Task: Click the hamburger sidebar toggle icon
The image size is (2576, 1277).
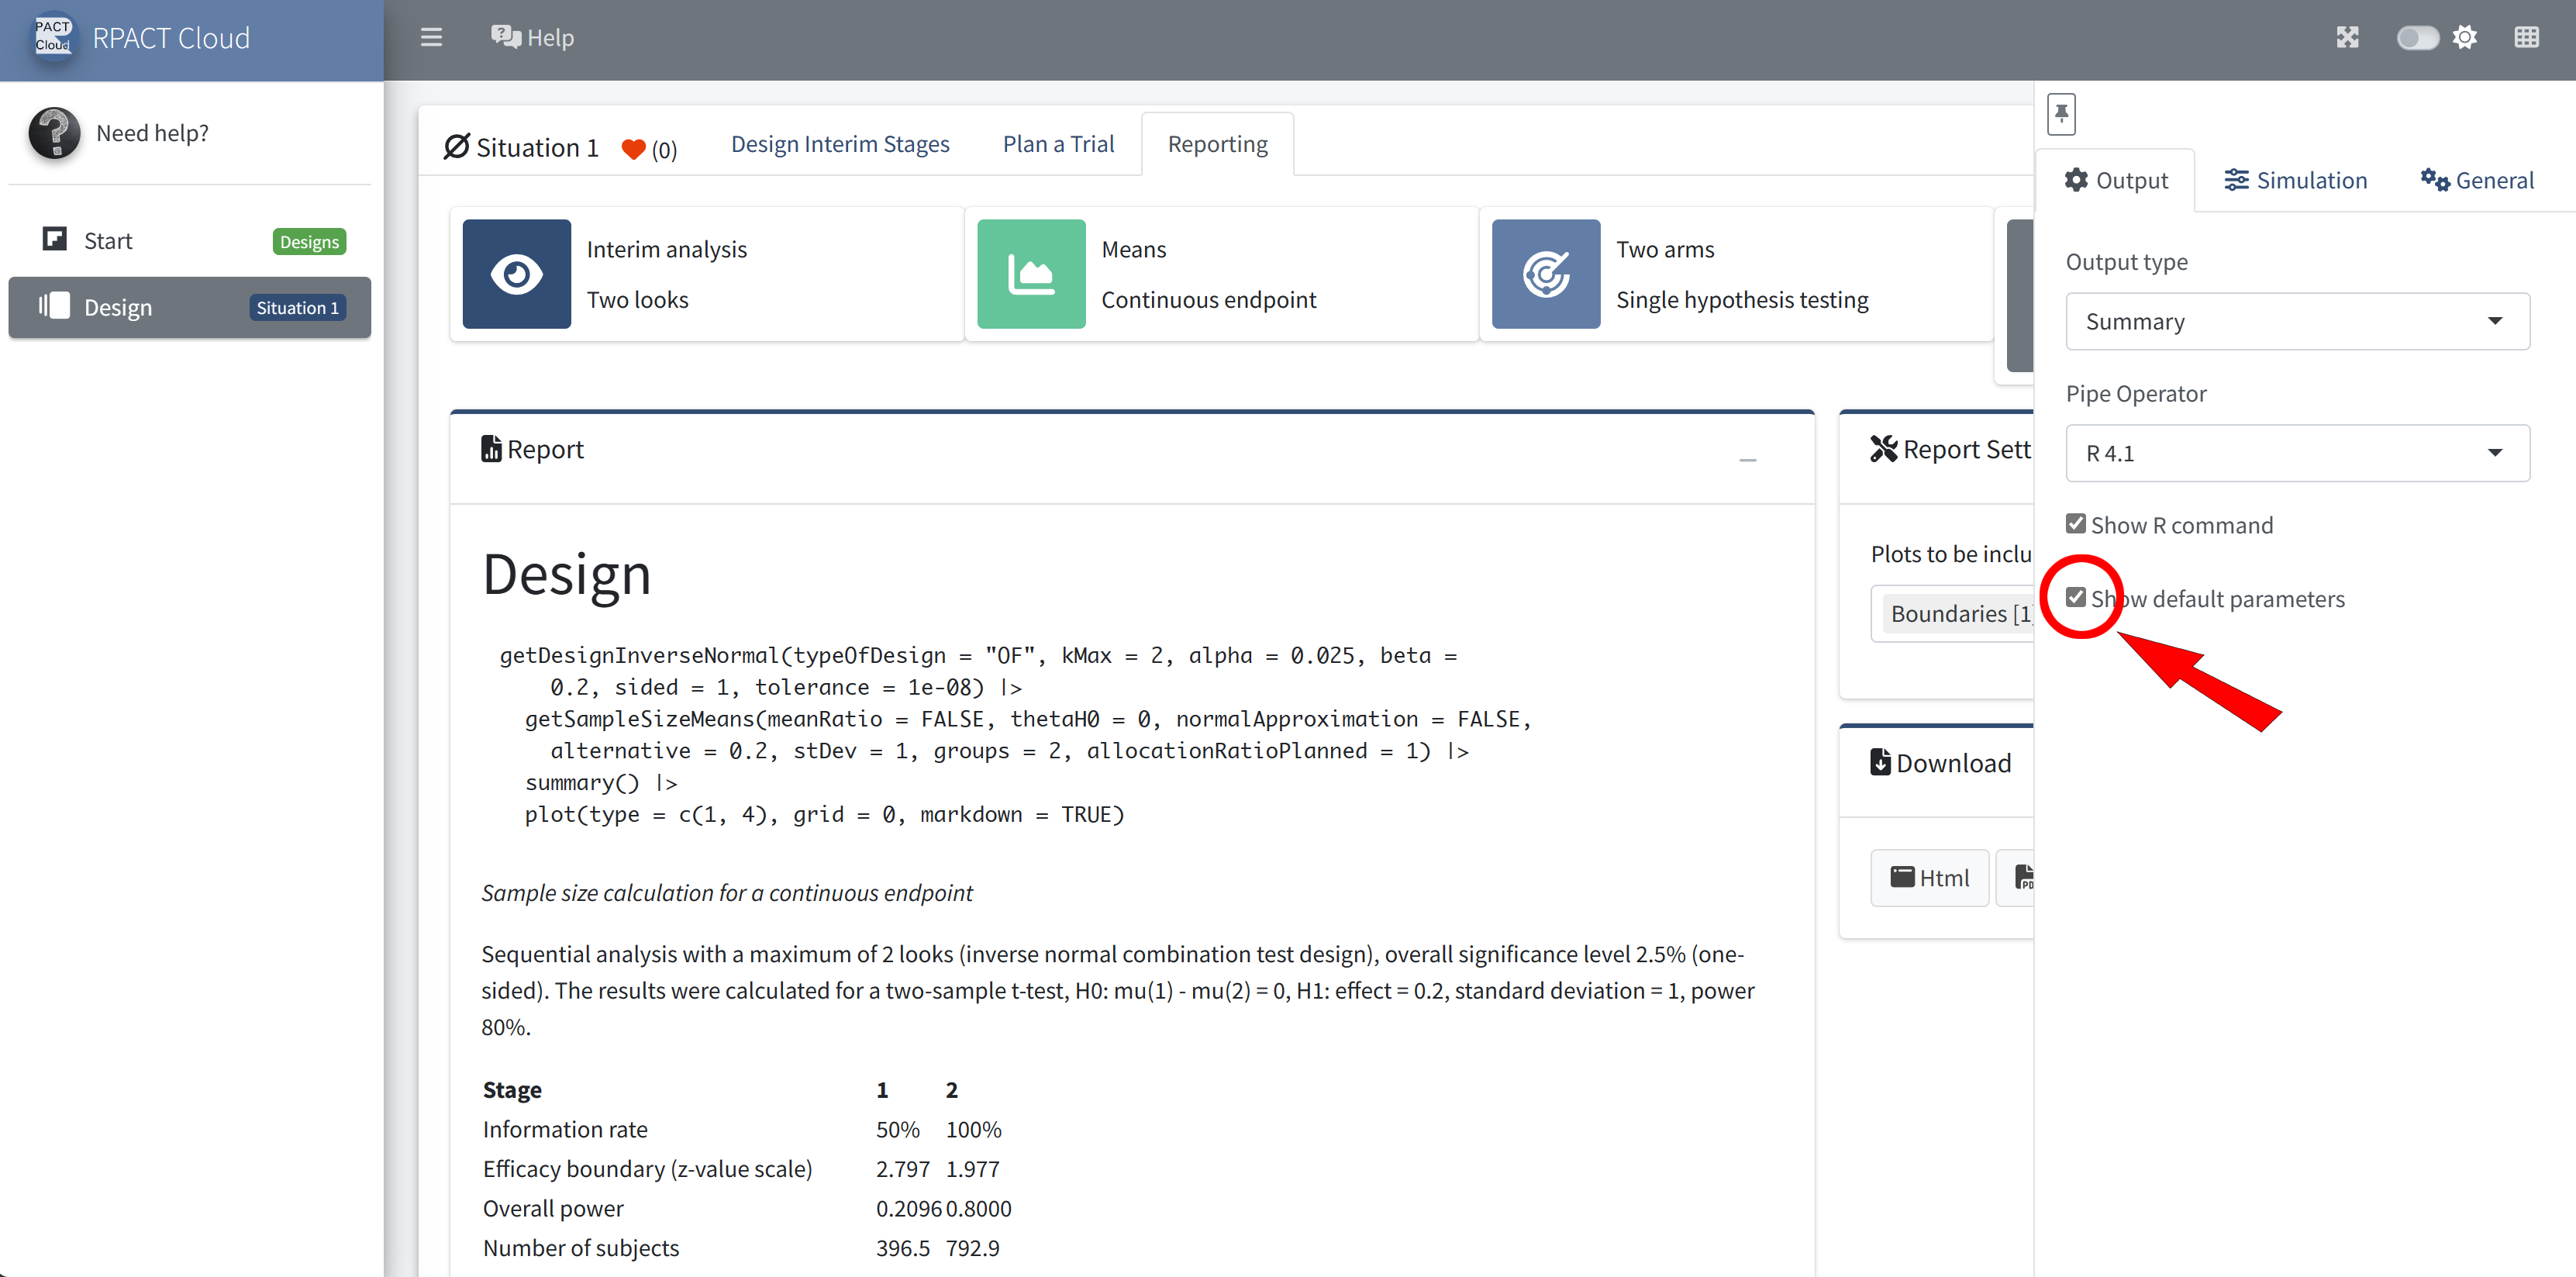Action: point(431,38)
